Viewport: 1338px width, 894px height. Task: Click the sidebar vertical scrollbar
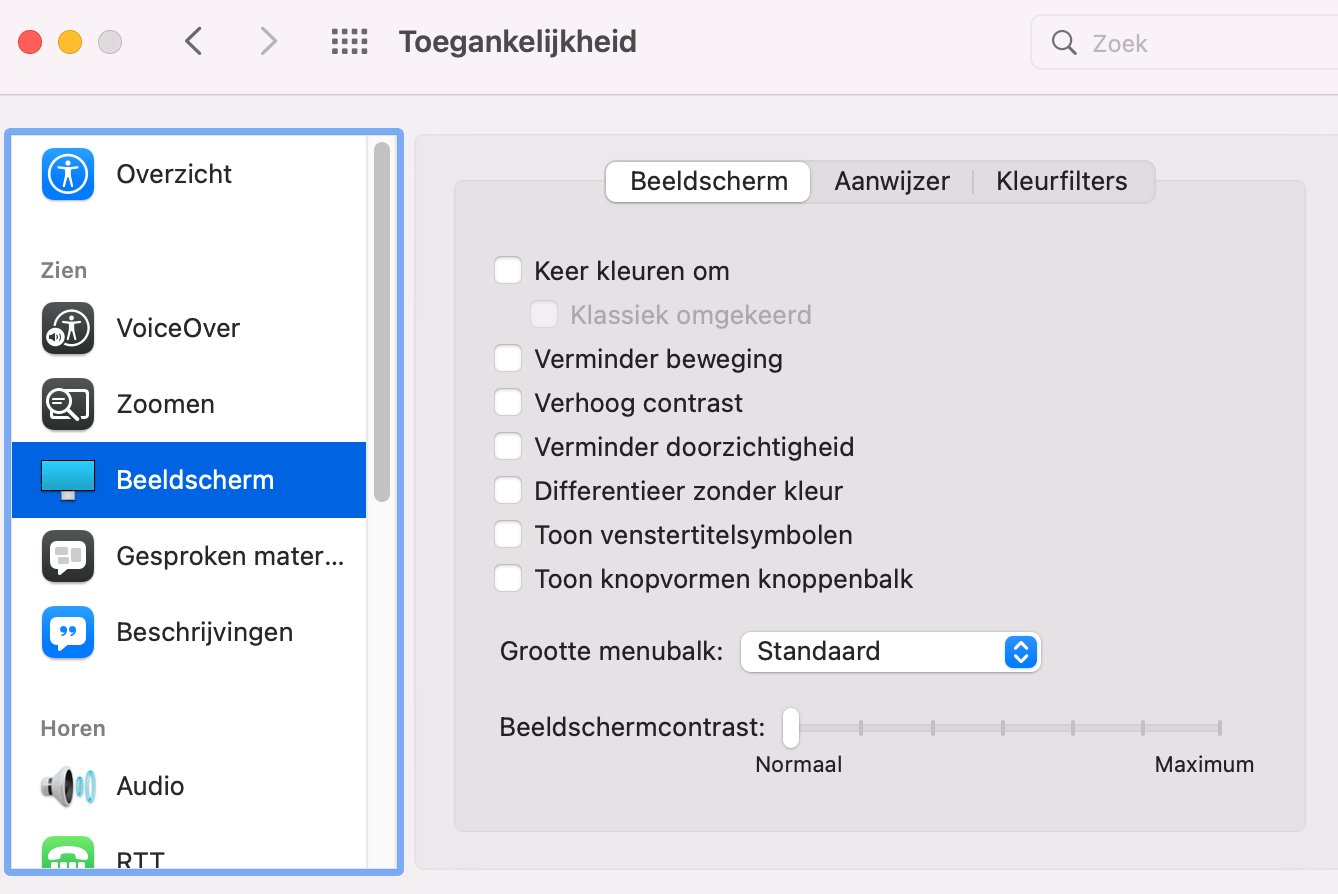[381, 320]
